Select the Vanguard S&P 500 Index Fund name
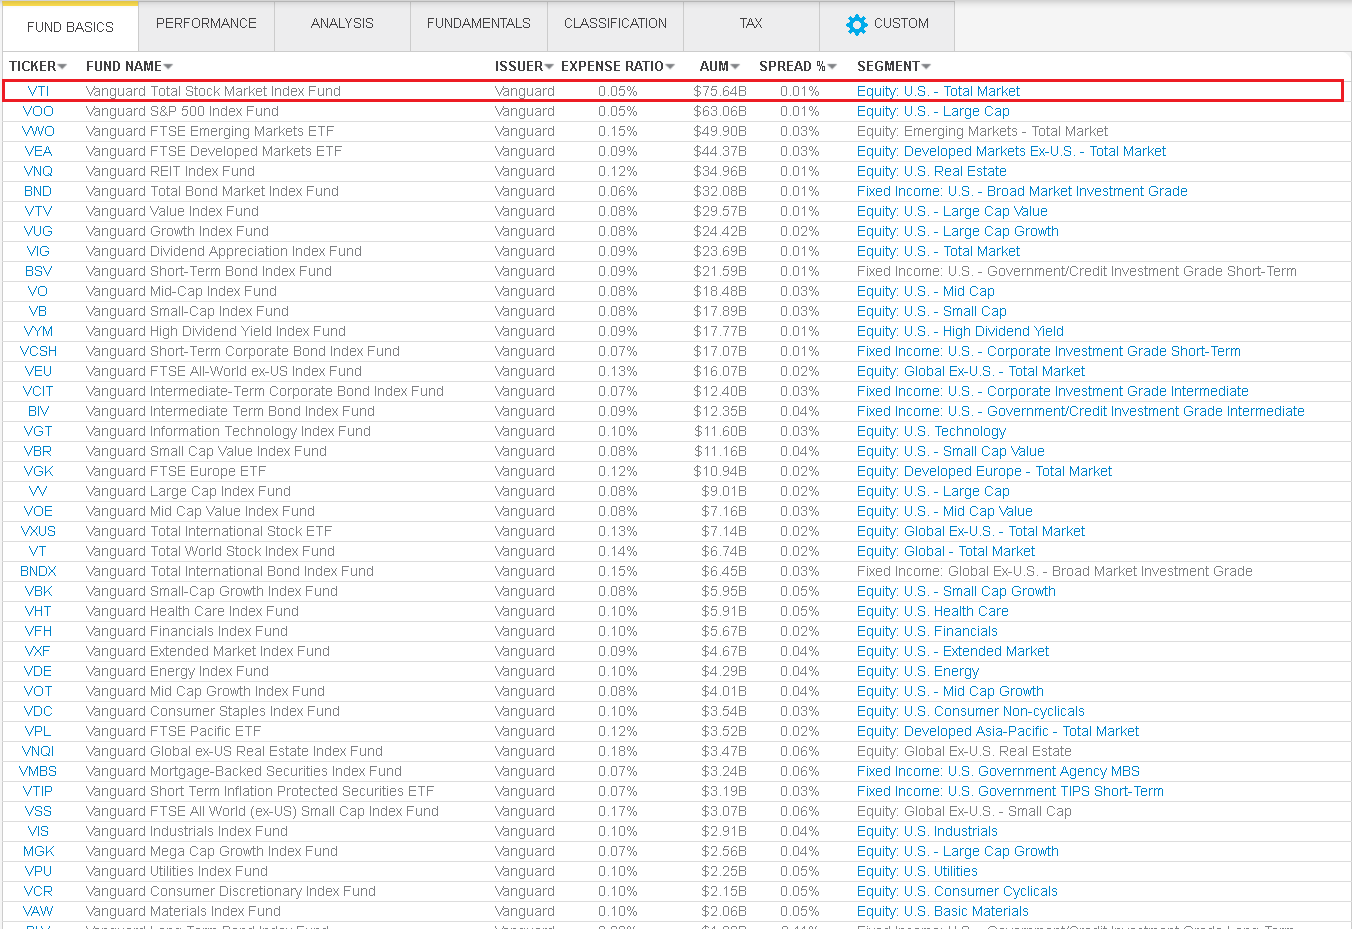The image size is (1352, 929). pyautogui.click(x=182, y=111)
